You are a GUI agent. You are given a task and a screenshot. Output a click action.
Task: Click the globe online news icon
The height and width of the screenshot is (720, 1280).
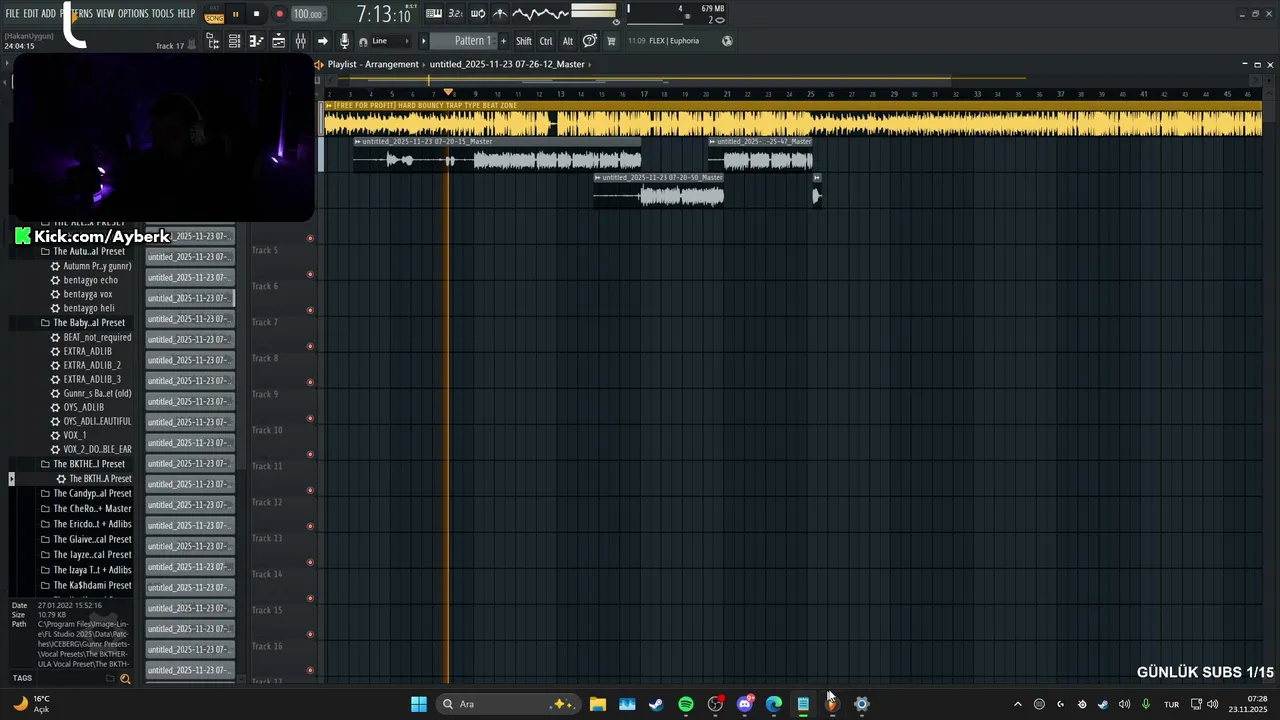tap(727, 41)
